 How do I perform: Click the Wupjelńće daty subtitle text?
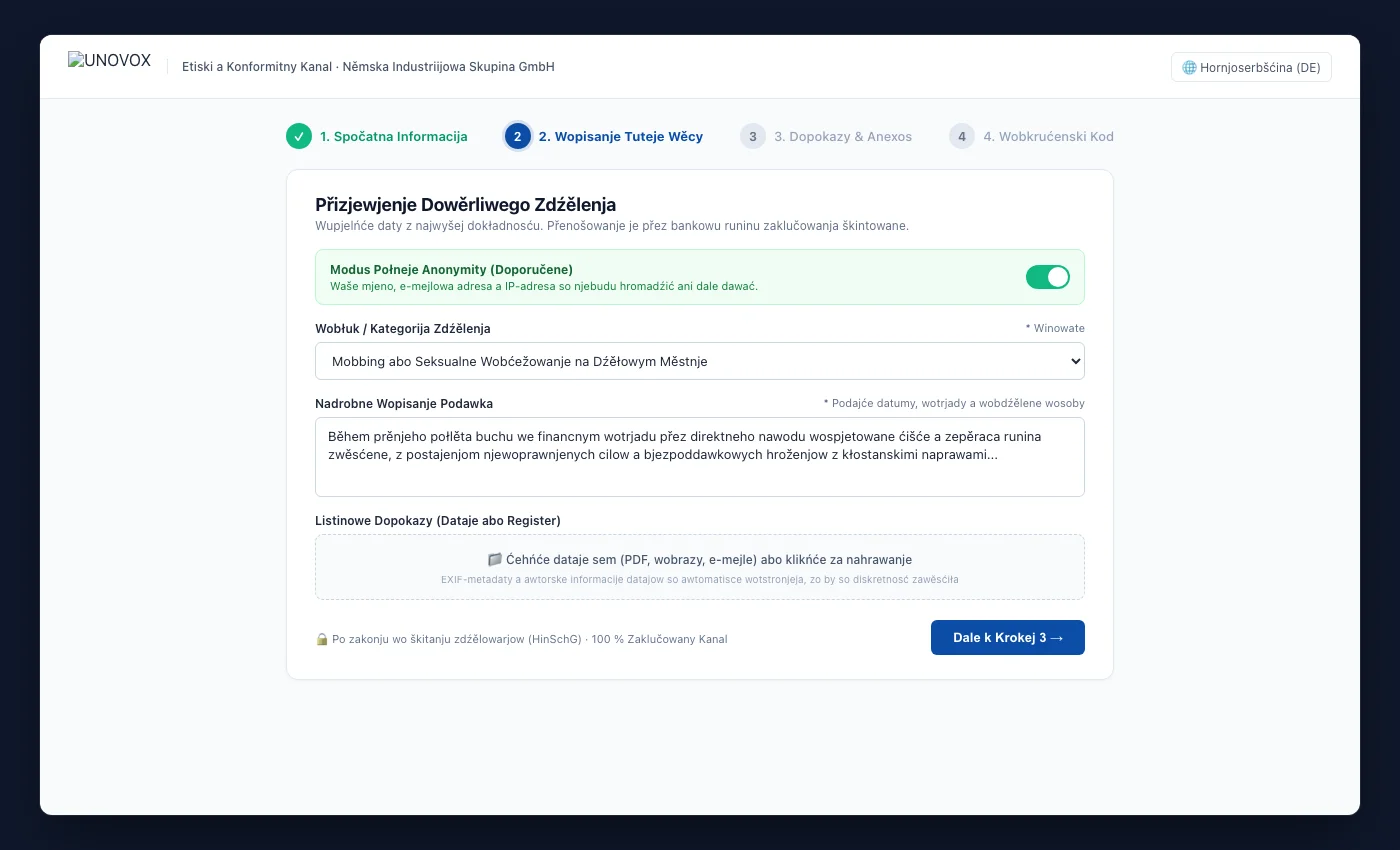612,226
